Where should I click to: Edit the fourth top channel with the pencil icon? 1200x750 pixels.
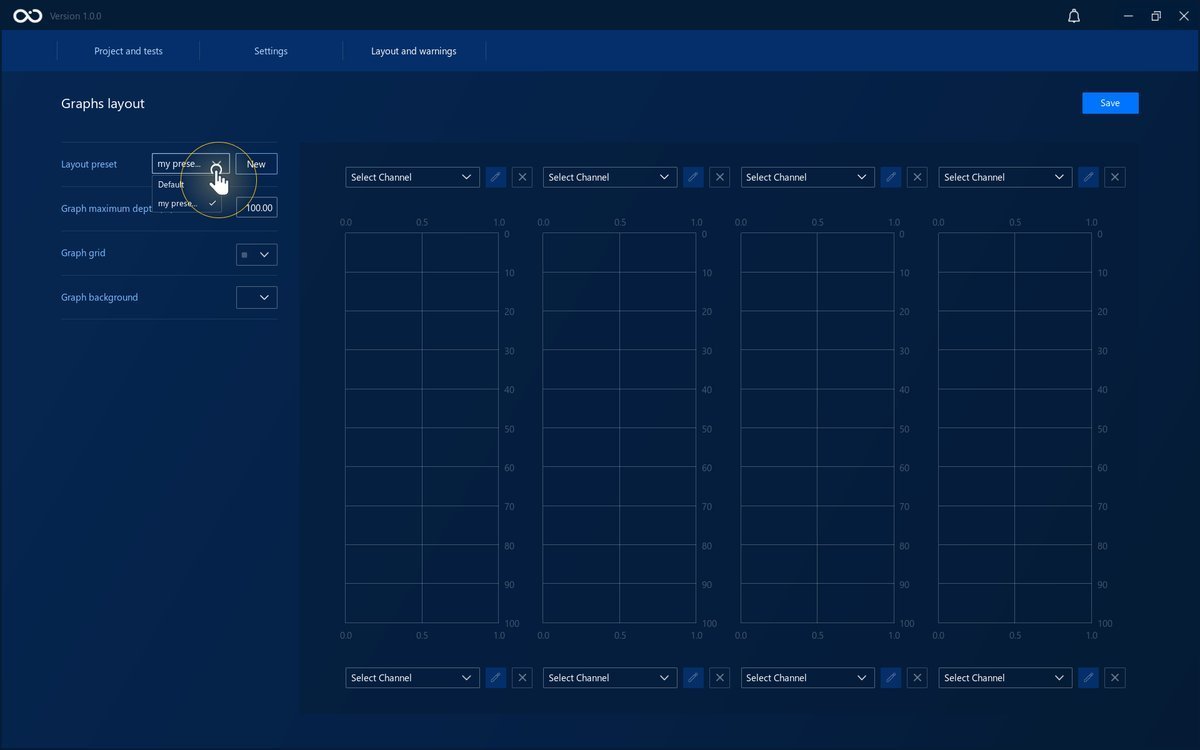[x=1088, y=177]
